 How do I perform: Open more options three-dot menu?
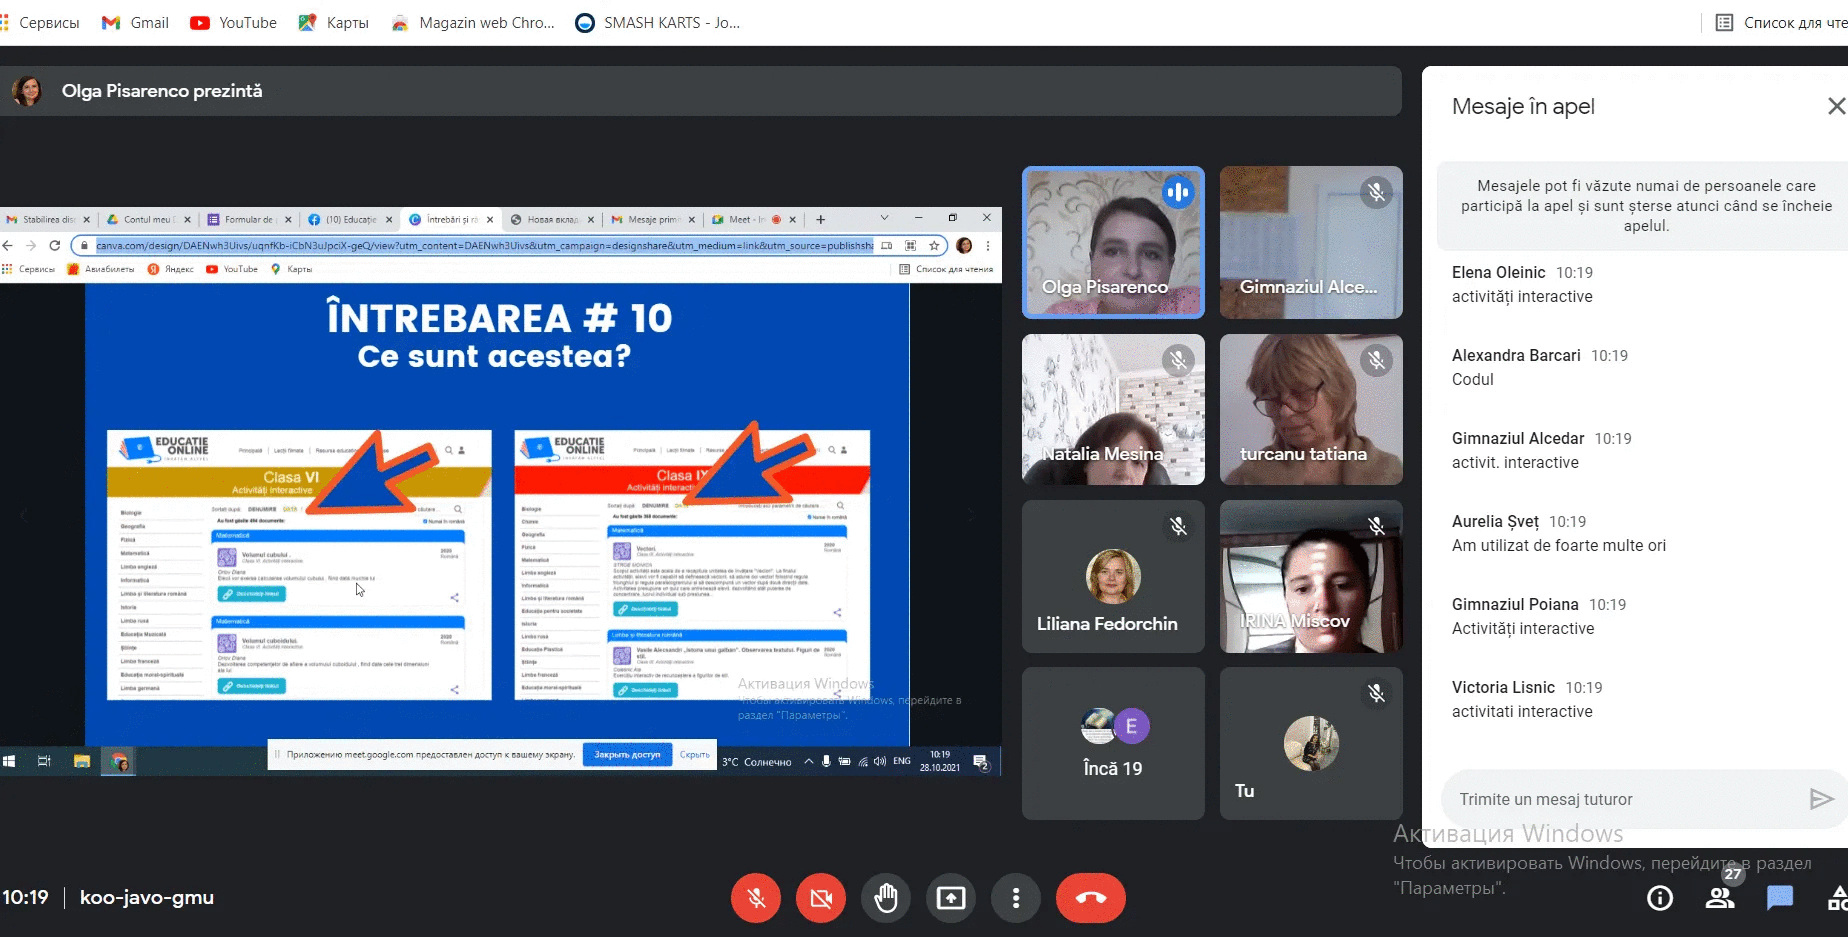tap(1016, 898)
